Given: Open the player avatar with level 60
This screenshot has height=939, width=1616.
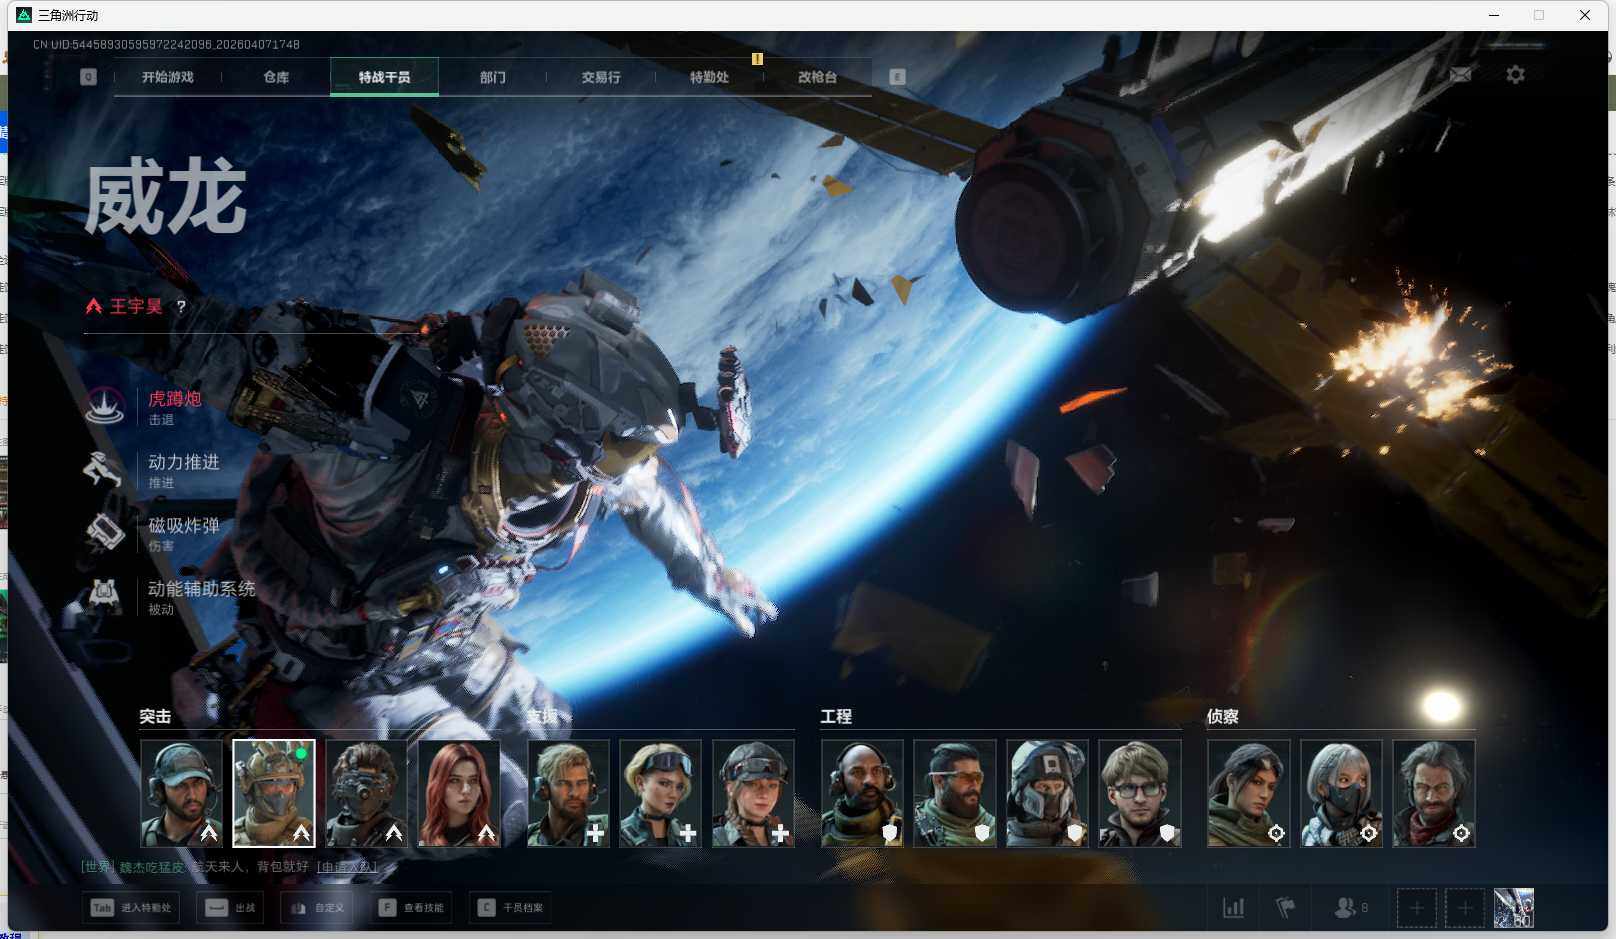Looking at the screenshot, I should 1514,908.
